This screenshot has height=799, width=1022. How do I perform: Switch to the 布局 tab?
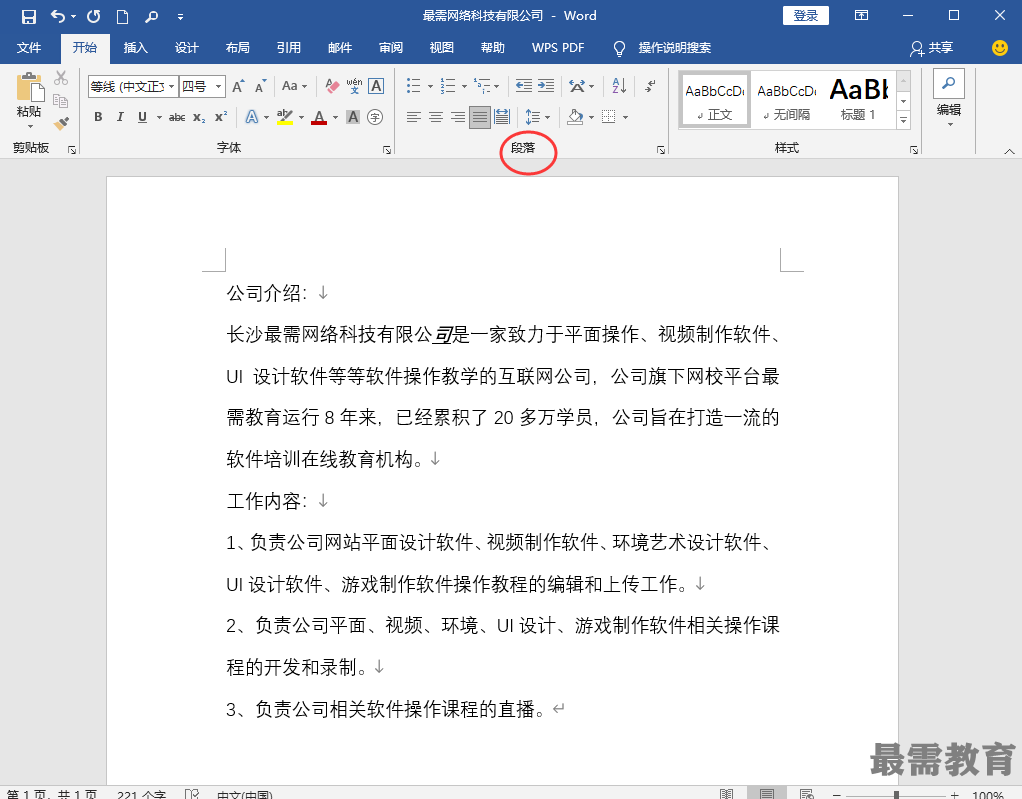point(237,48)
